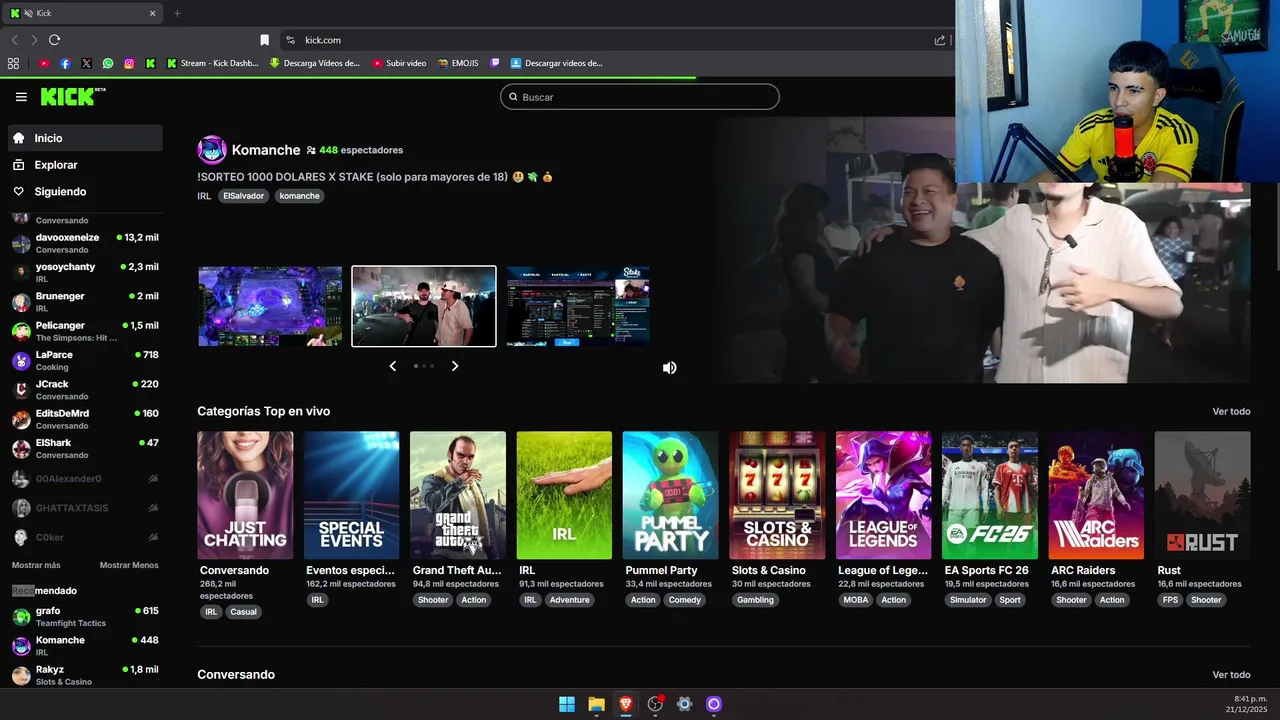Click the MOBA tag under League of Legends
Image resolution: width=1280 pixels, height=720 pixels.
pos(856,600)
